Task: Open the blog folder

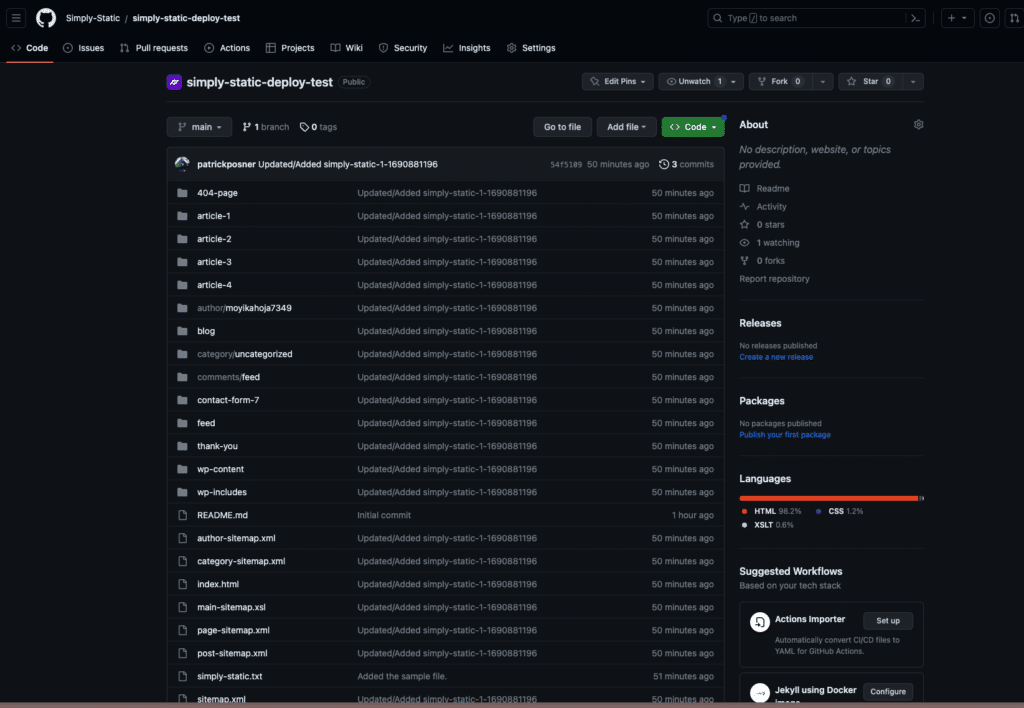Action: coord(206,331)
